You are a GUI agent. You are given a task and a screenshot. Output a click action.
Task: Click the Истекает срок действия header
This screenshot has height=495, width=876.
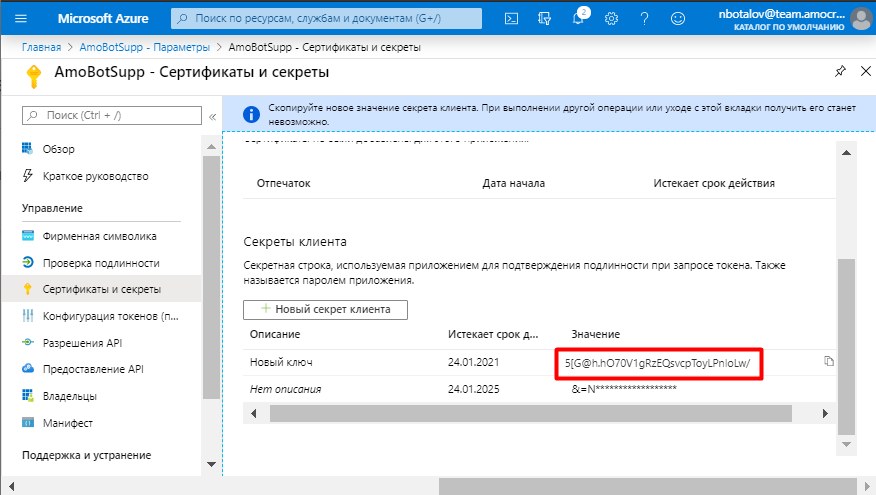714,183
